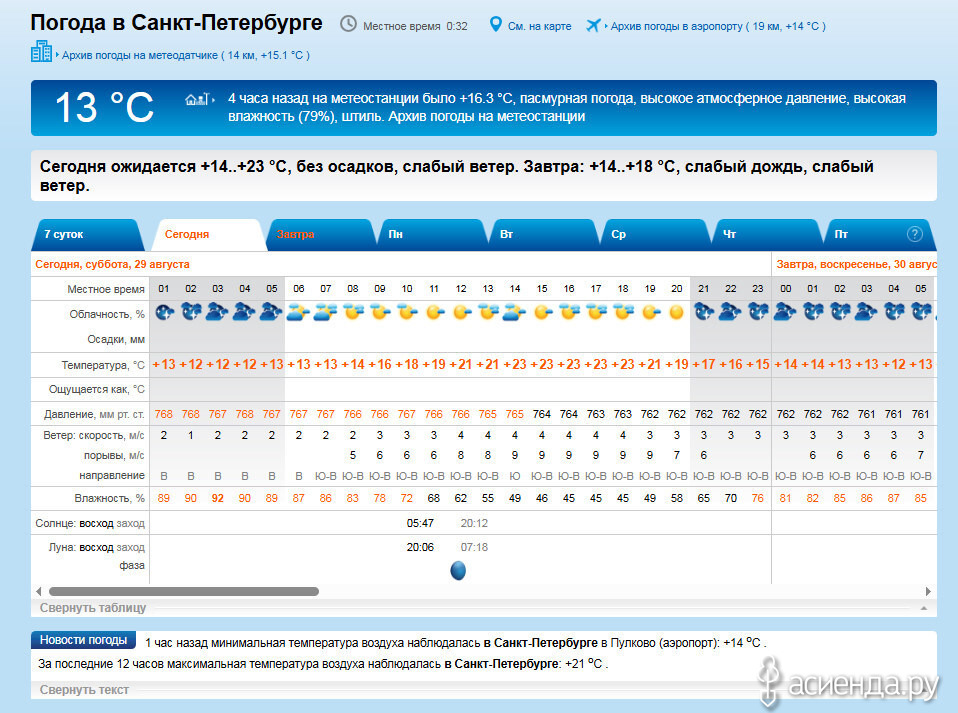
Task: Open the Чт forecast tab
Action: 768,235
